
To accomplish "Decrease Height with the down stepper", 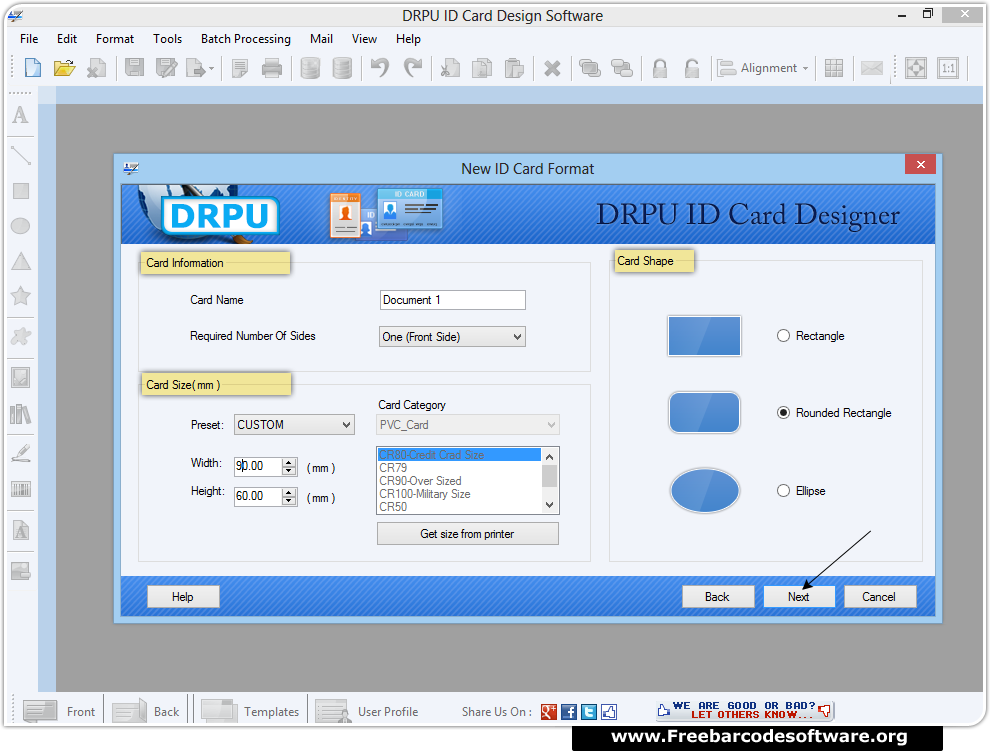I will coord(289,501).
